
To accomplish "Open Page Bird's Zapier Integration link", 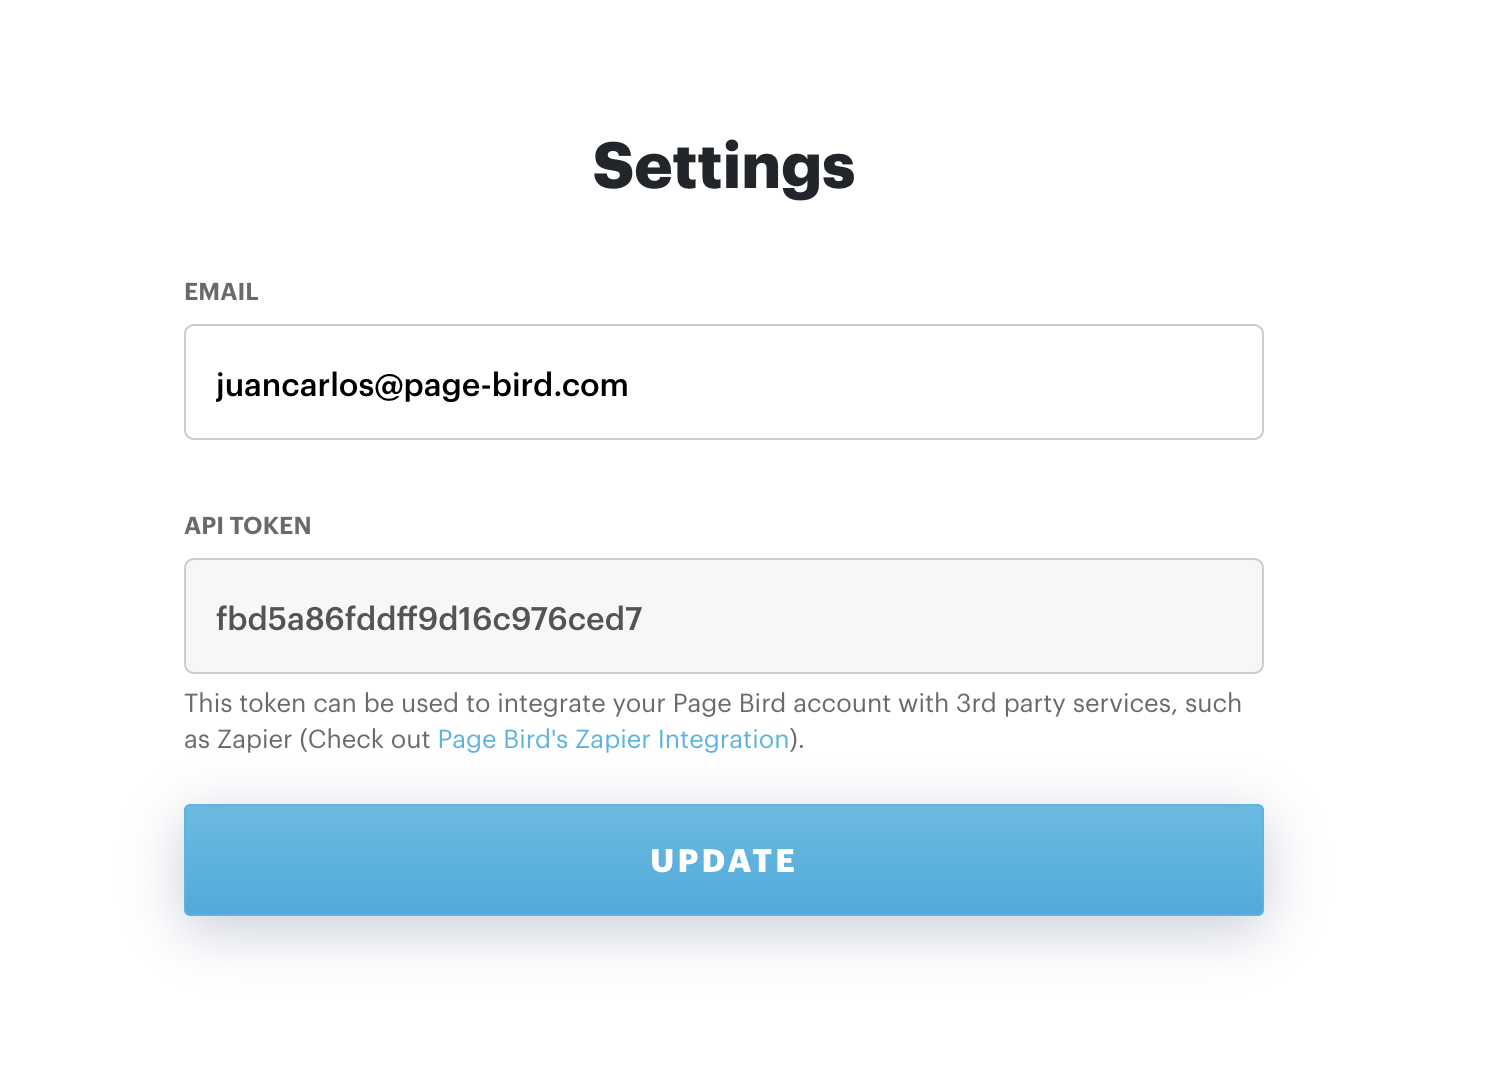I will (614, 739).
